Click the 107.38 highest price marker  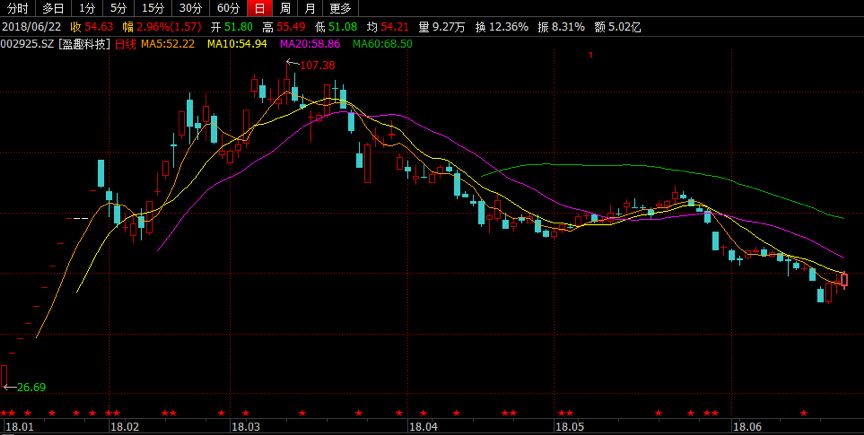click(x=317, y=65)
